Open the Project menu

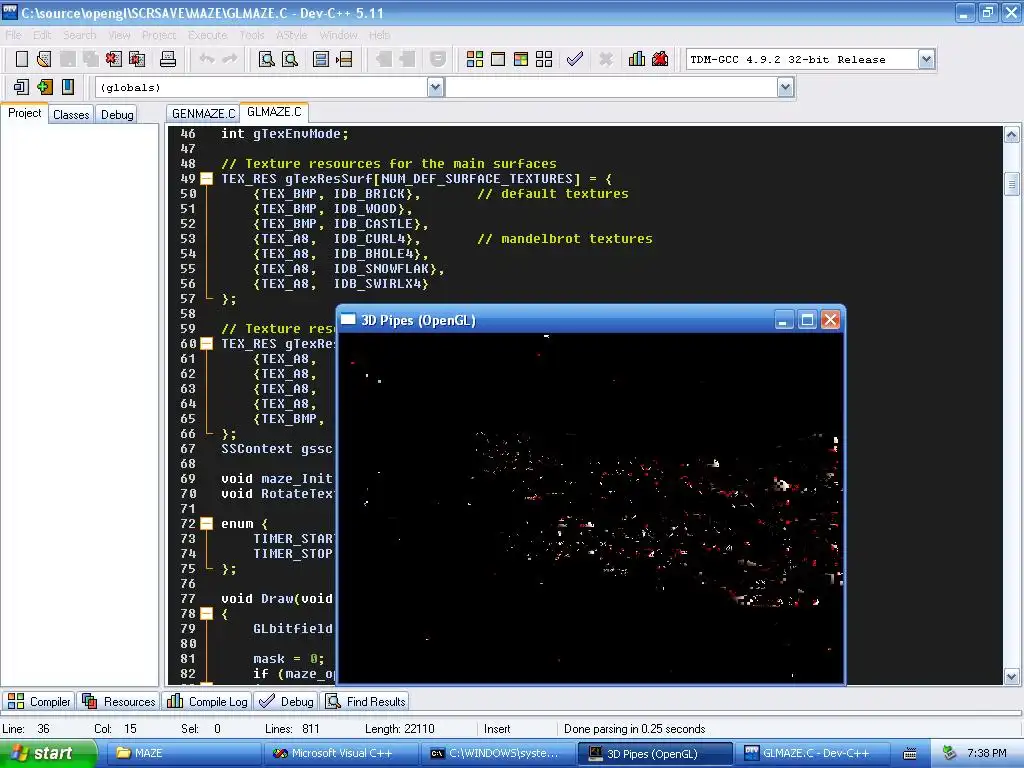[159, 35]
